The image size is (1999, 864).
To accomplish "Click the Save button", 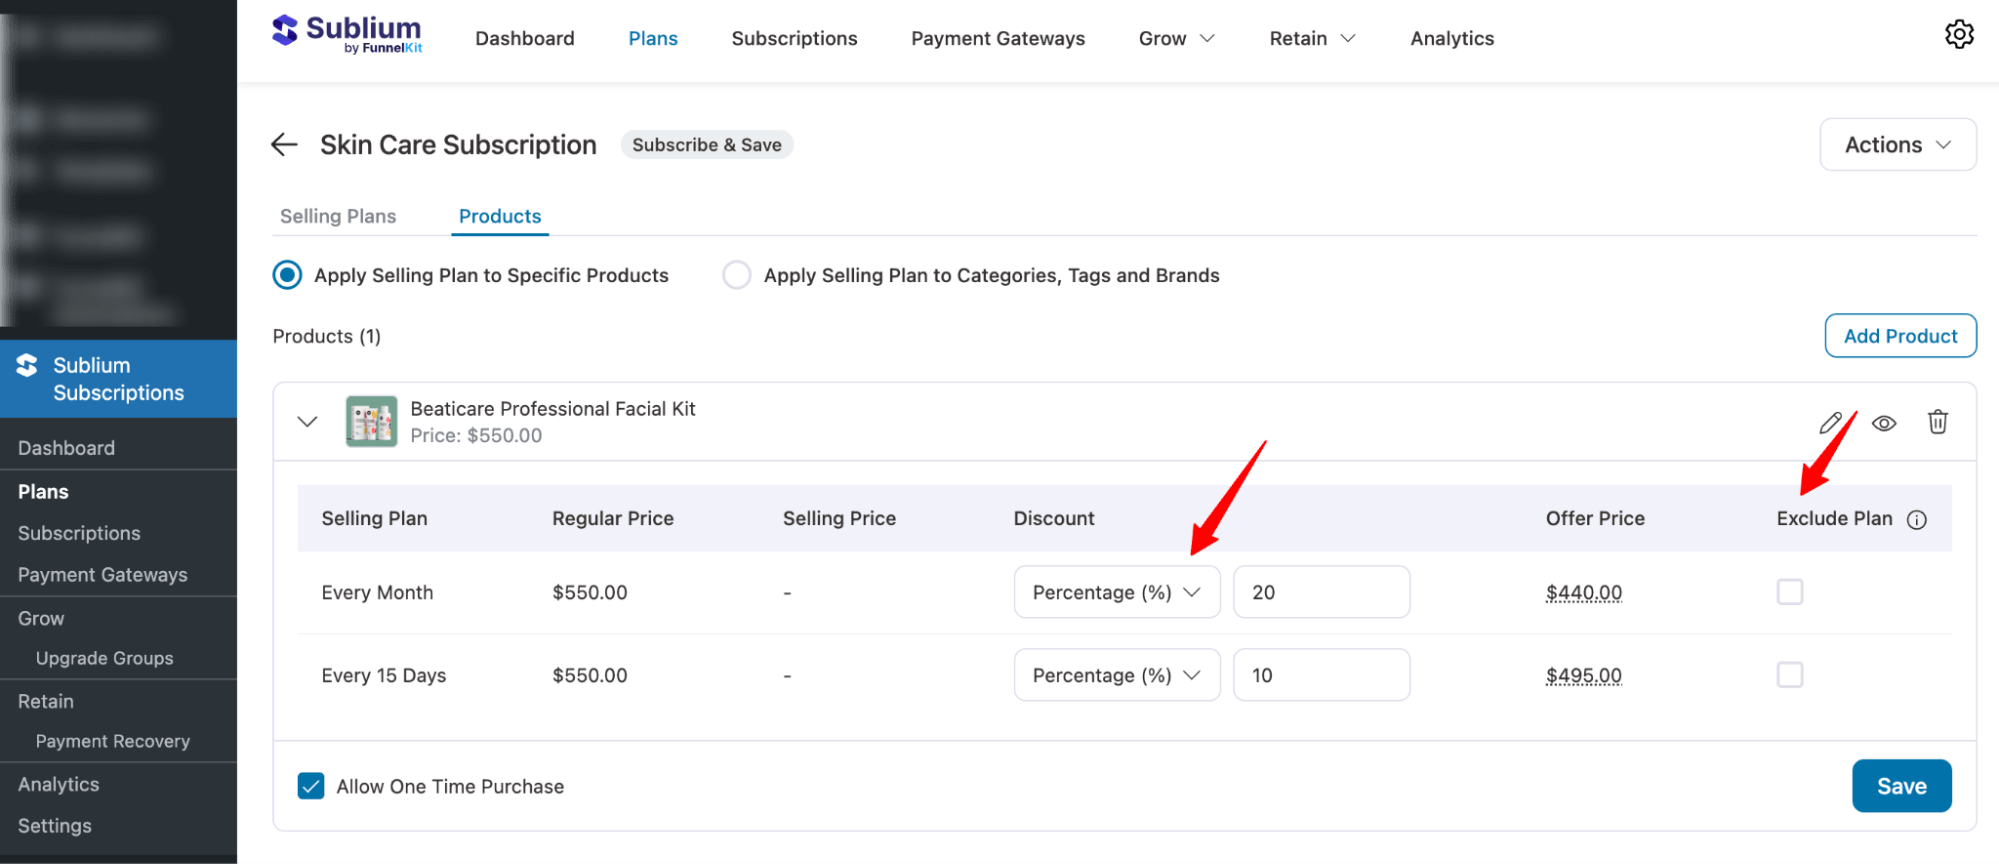I will [x=1901, y=786].
